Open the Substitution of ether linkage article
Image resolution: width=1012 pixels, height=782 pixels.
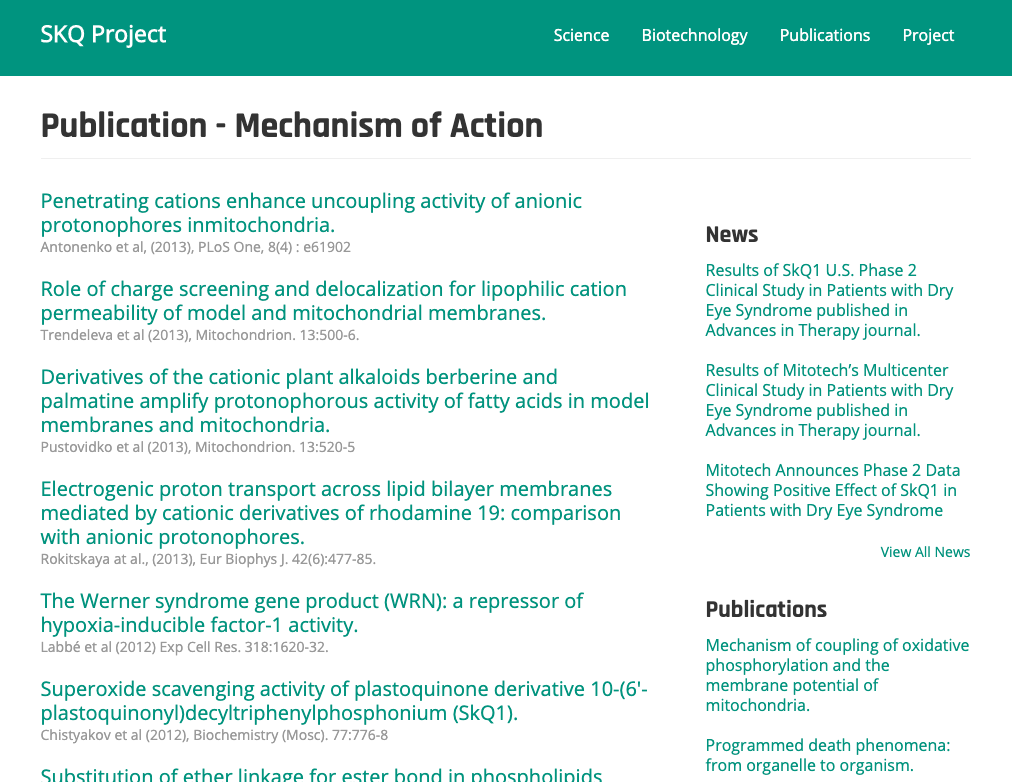tap(321, 775)
